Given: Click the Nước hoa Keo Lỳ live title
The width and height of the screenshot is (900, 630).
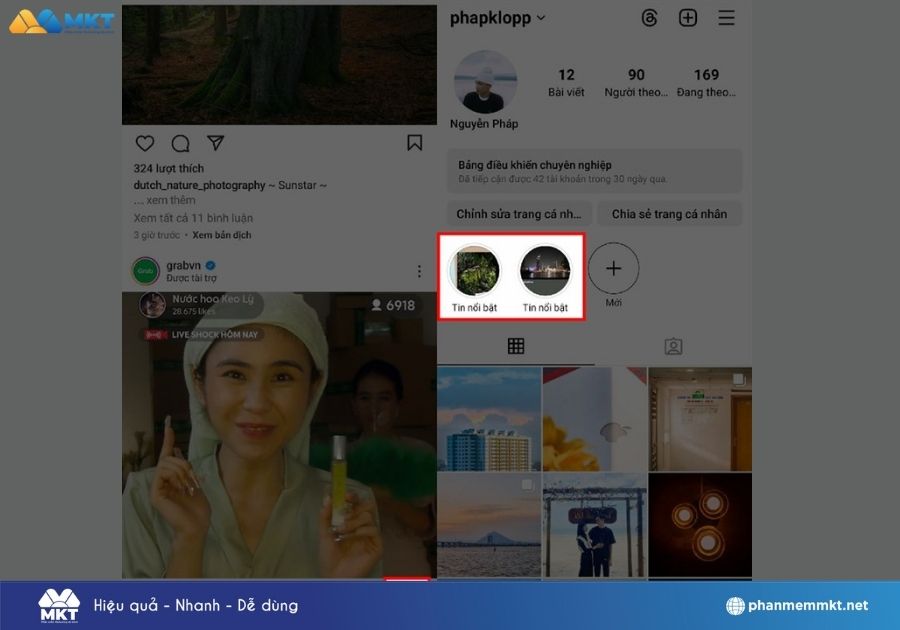Looking at the screenshot, I should (213, 299).
